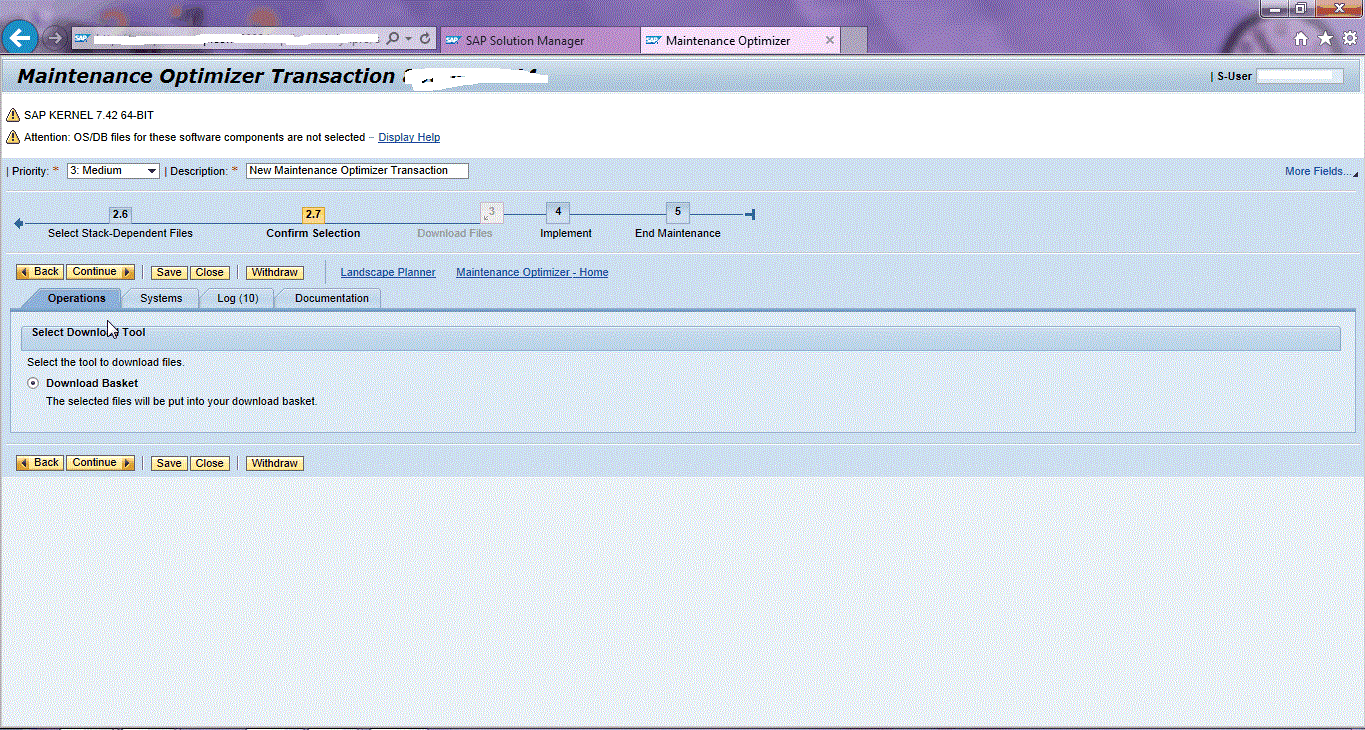Select the Download Basket radio button
The width and height of the screenshot is (1365, 730).
[33, 383]
